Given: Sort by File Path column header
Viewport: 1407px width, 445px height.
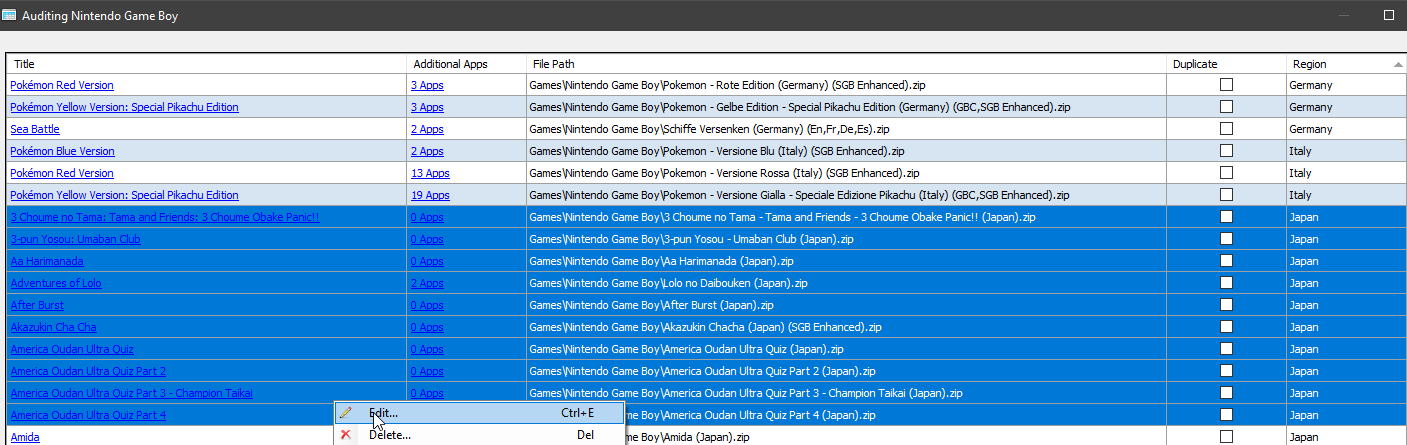Looking at the screenshot, I should tap(846, 64).
